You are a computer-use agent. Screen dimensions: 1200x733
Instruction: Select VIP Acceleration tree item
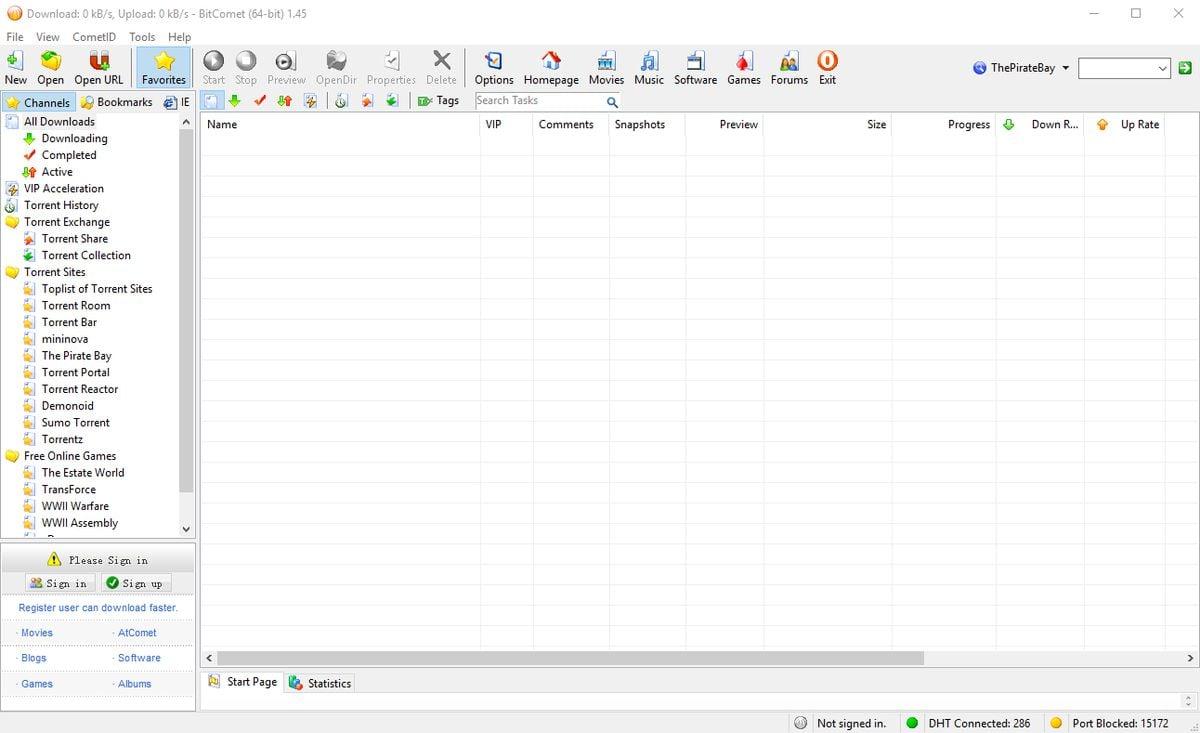[x=64, y=189]
